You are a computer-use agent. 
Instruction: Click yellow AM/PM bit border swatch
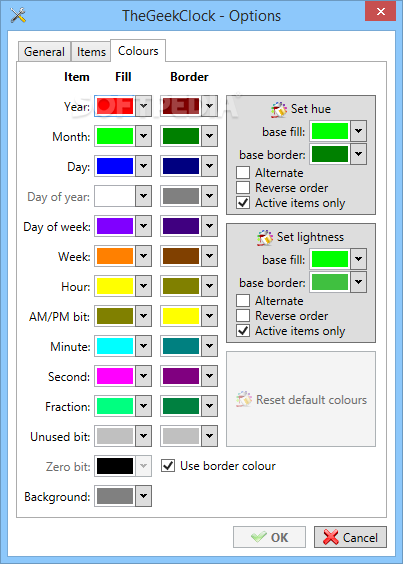tap(181, 316)
